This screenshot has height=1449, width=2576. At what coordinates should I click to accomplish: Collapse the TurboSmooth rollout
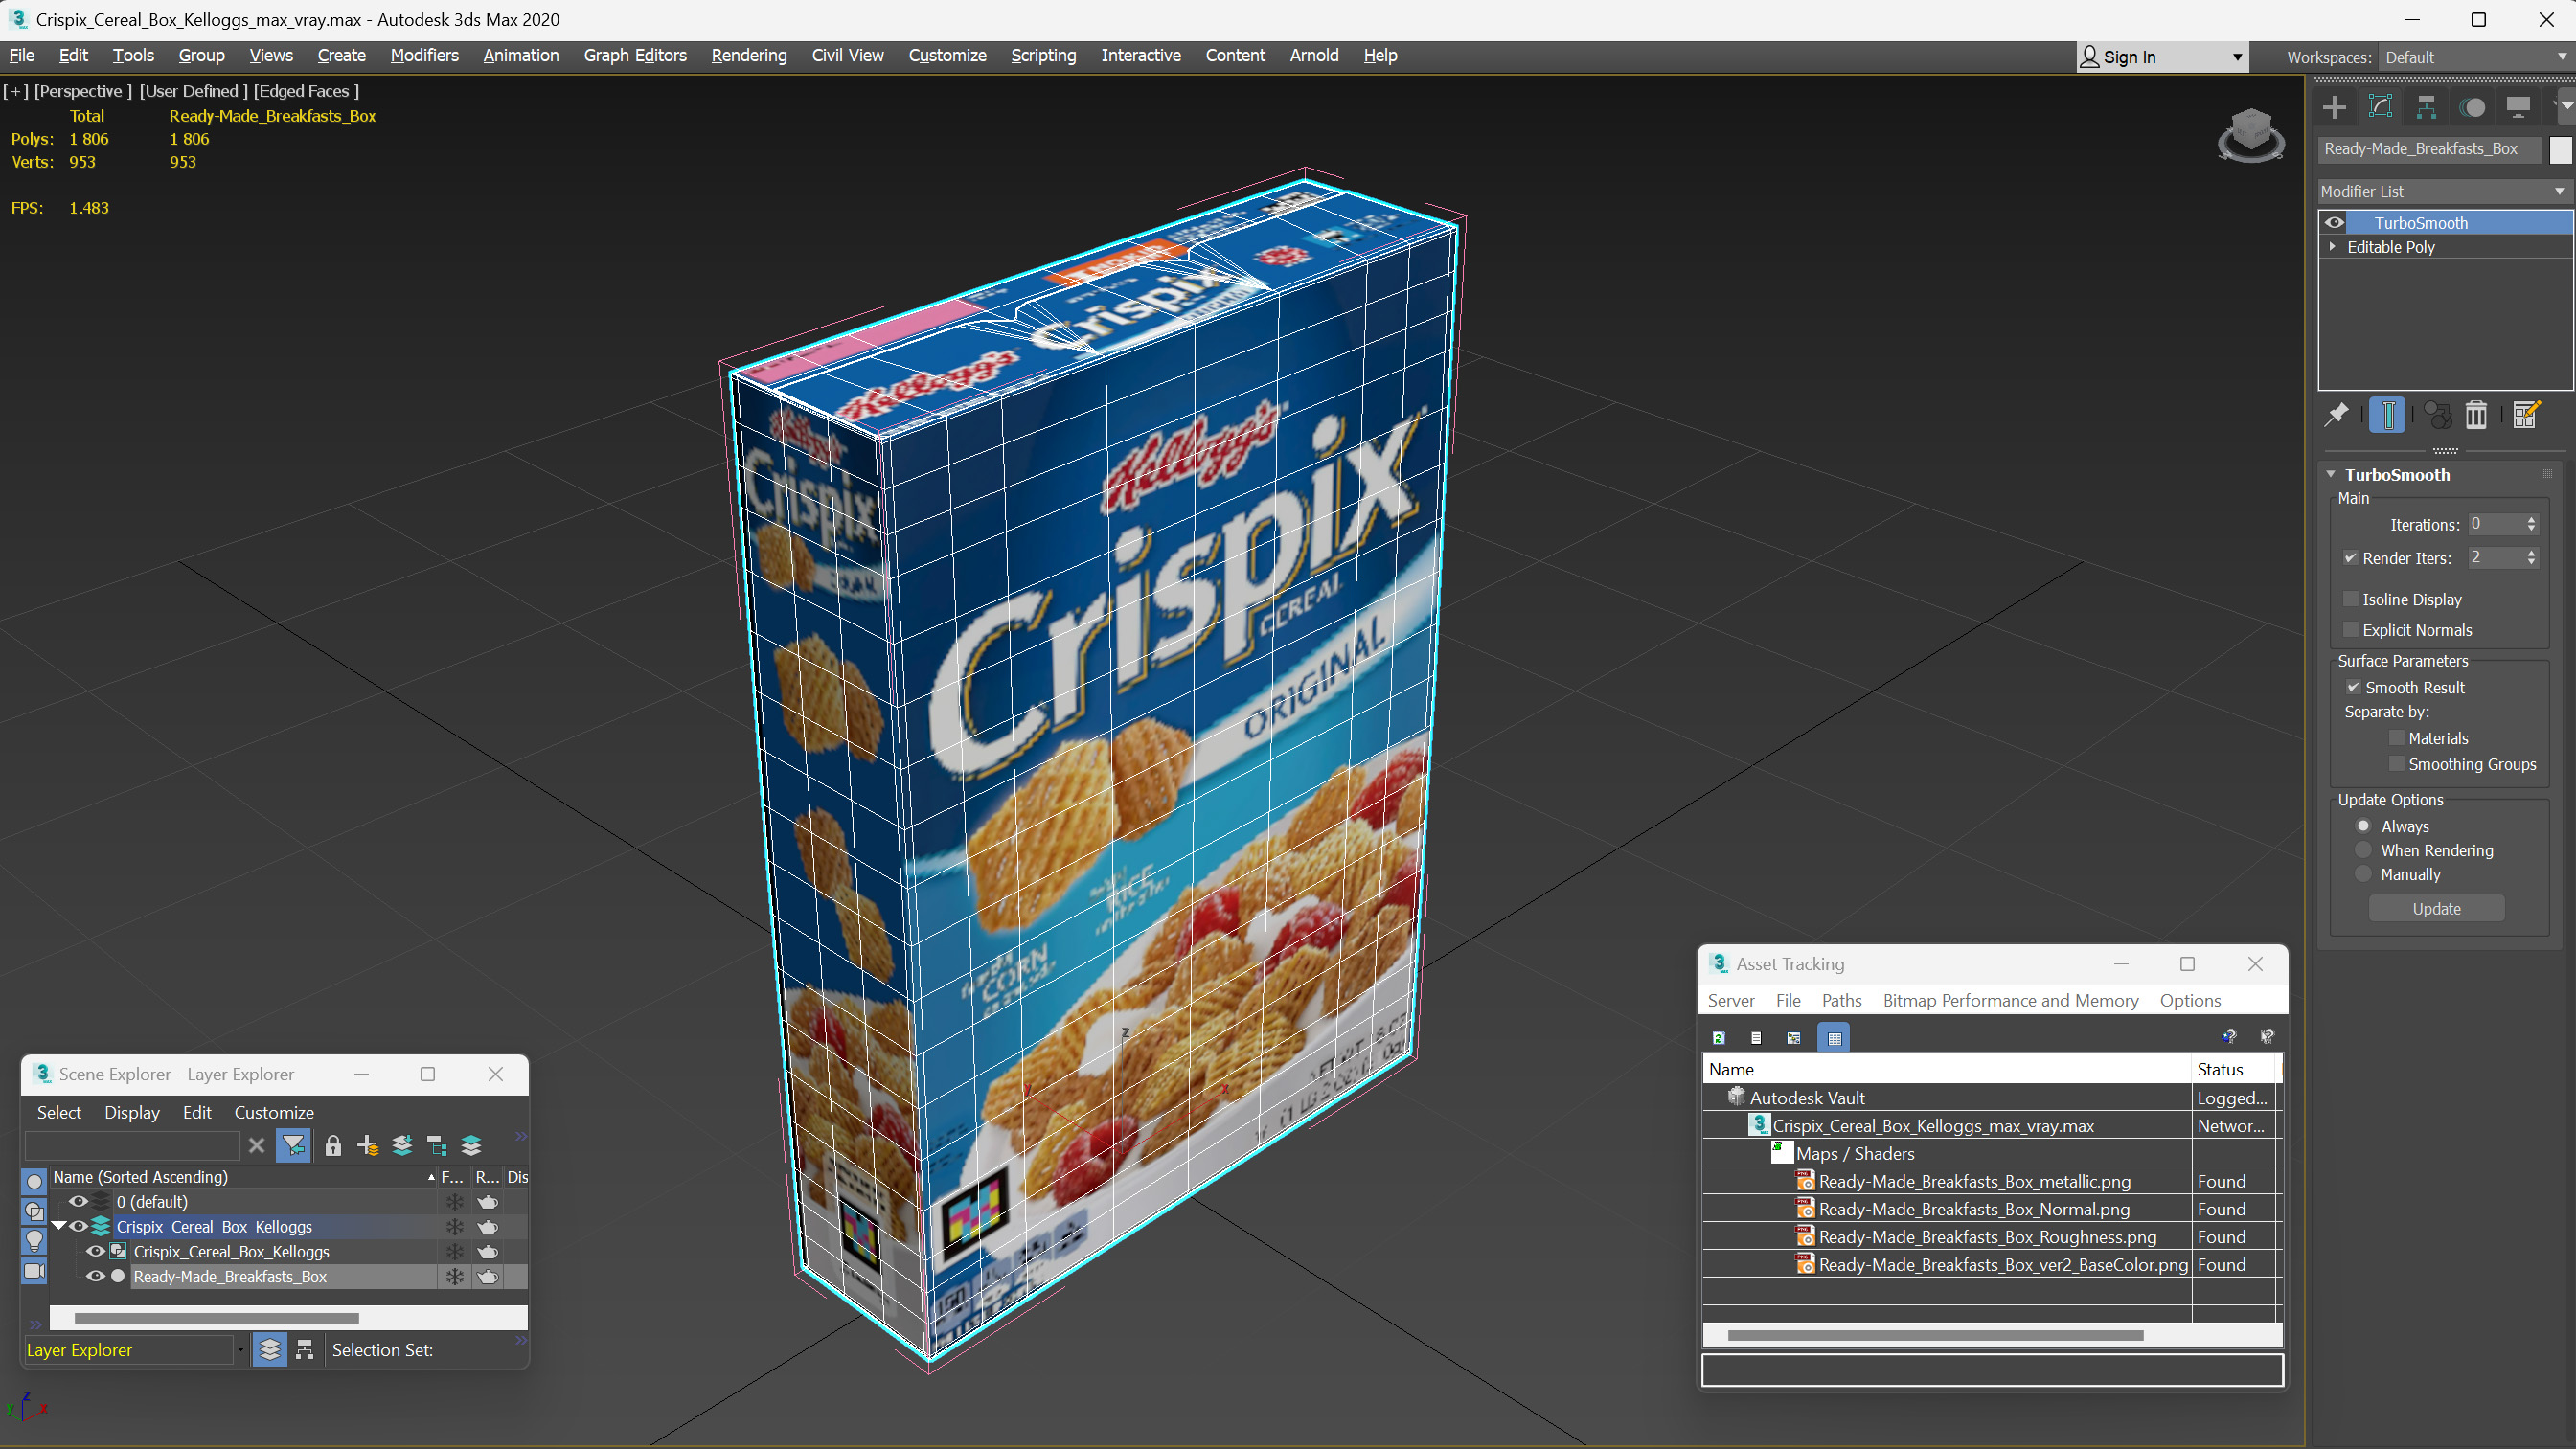(x=2331, y=474)
